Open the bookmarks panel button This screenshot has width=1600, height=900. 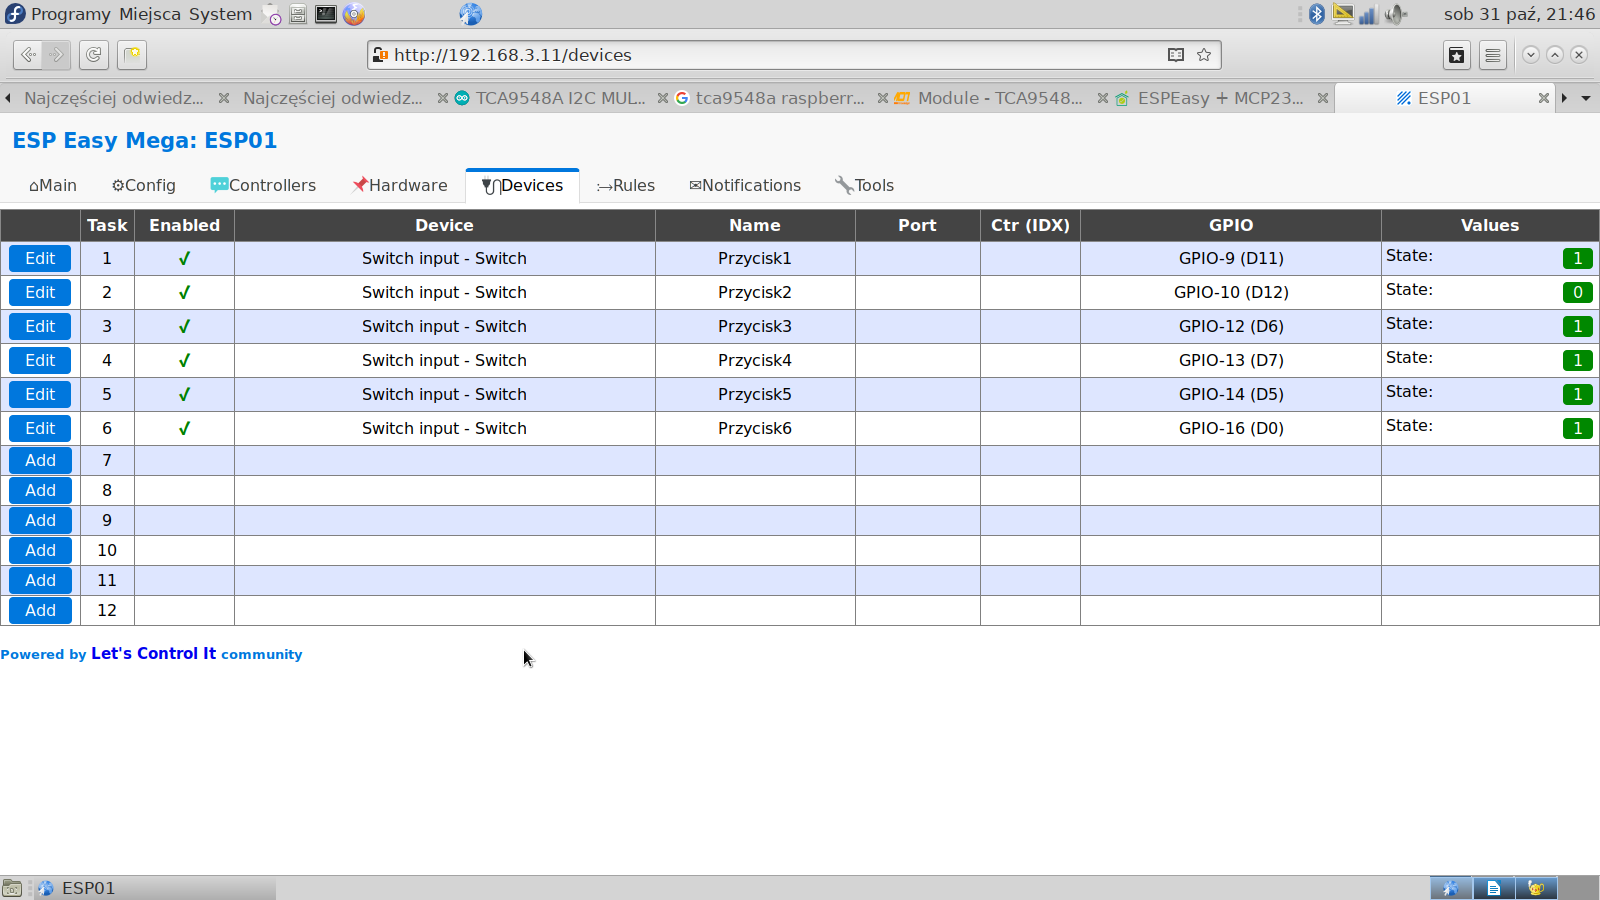(x=1457, y=55)
